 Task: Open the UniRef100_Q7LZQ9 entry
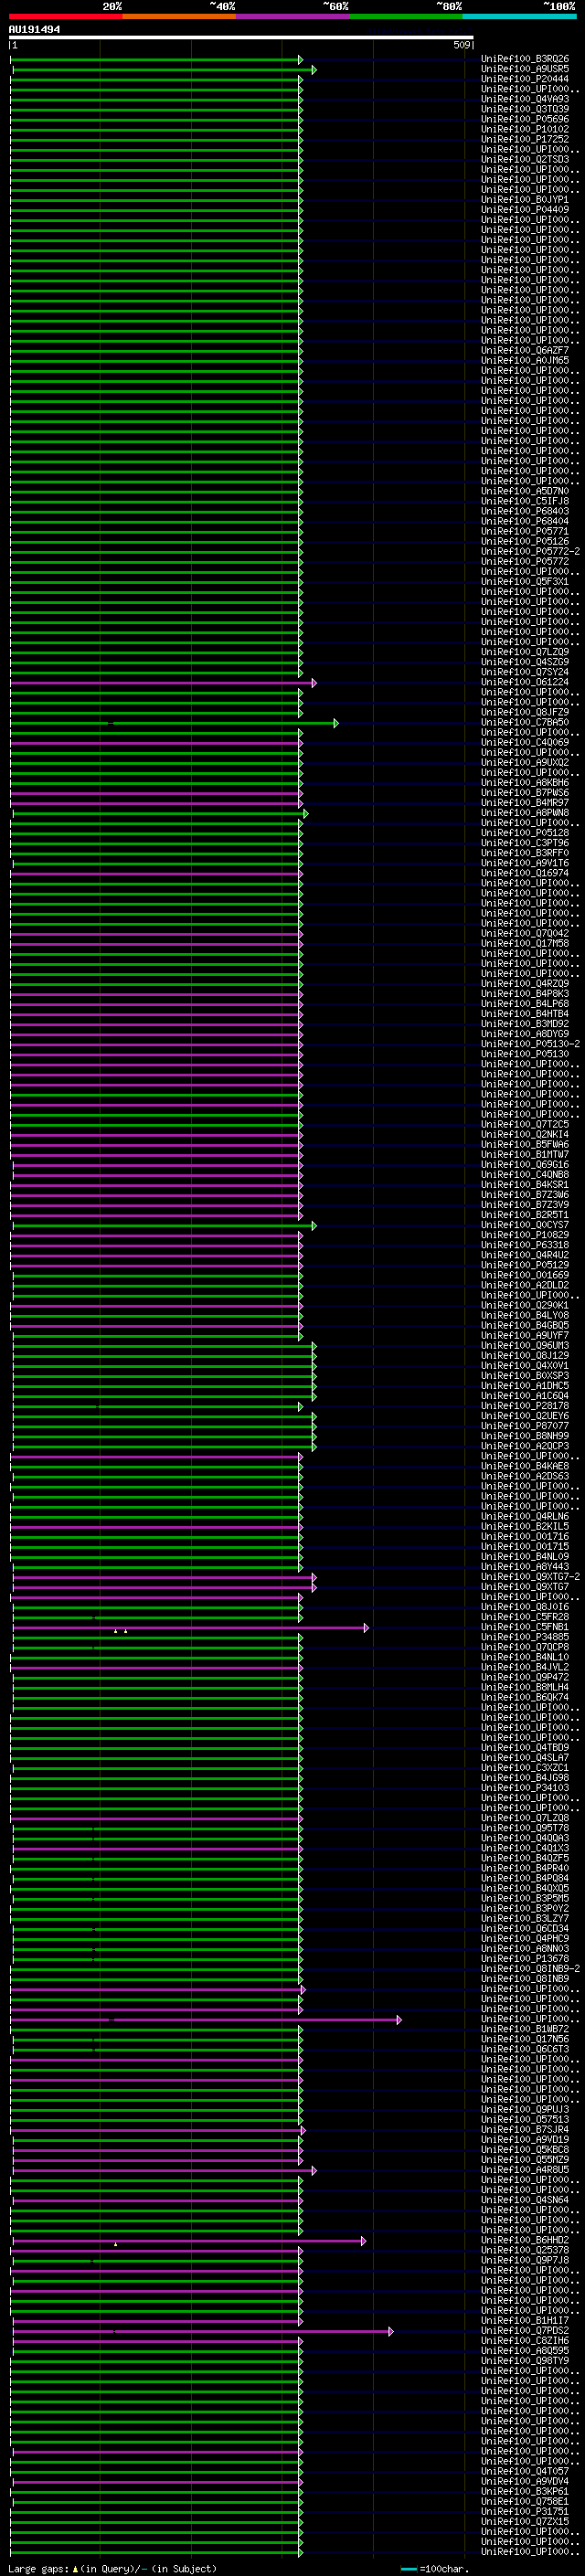525,652
